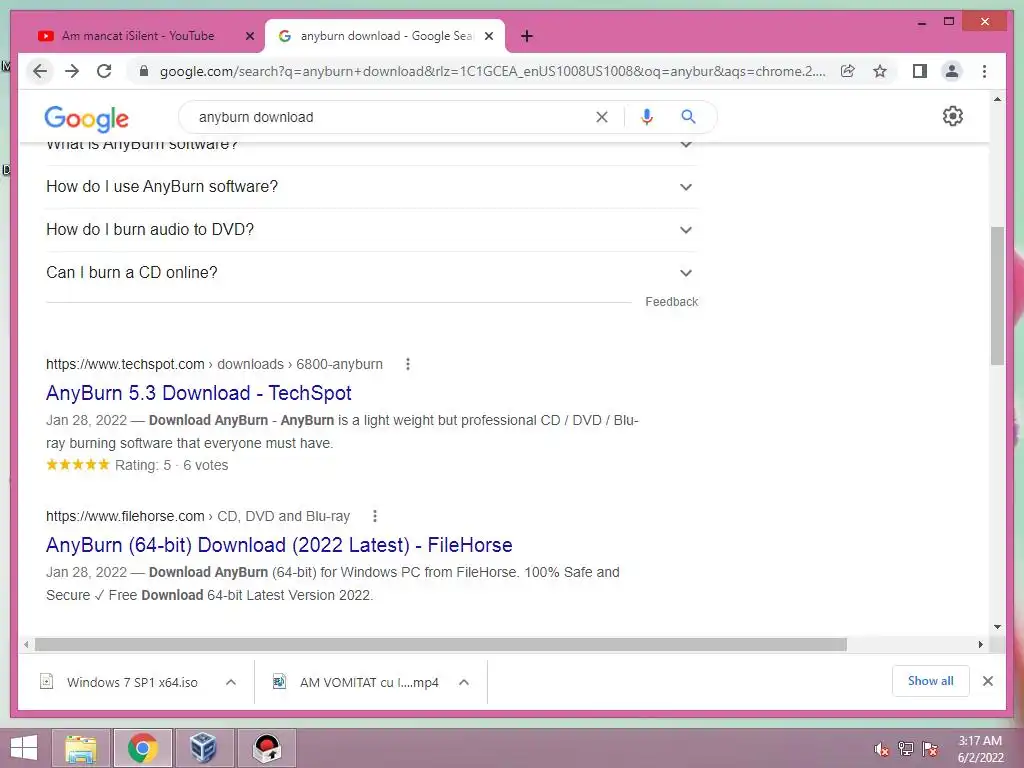Select the anyburn download Google tab
The width and height of the screenshot is (1024, 768).
click(x=385, y=36)
